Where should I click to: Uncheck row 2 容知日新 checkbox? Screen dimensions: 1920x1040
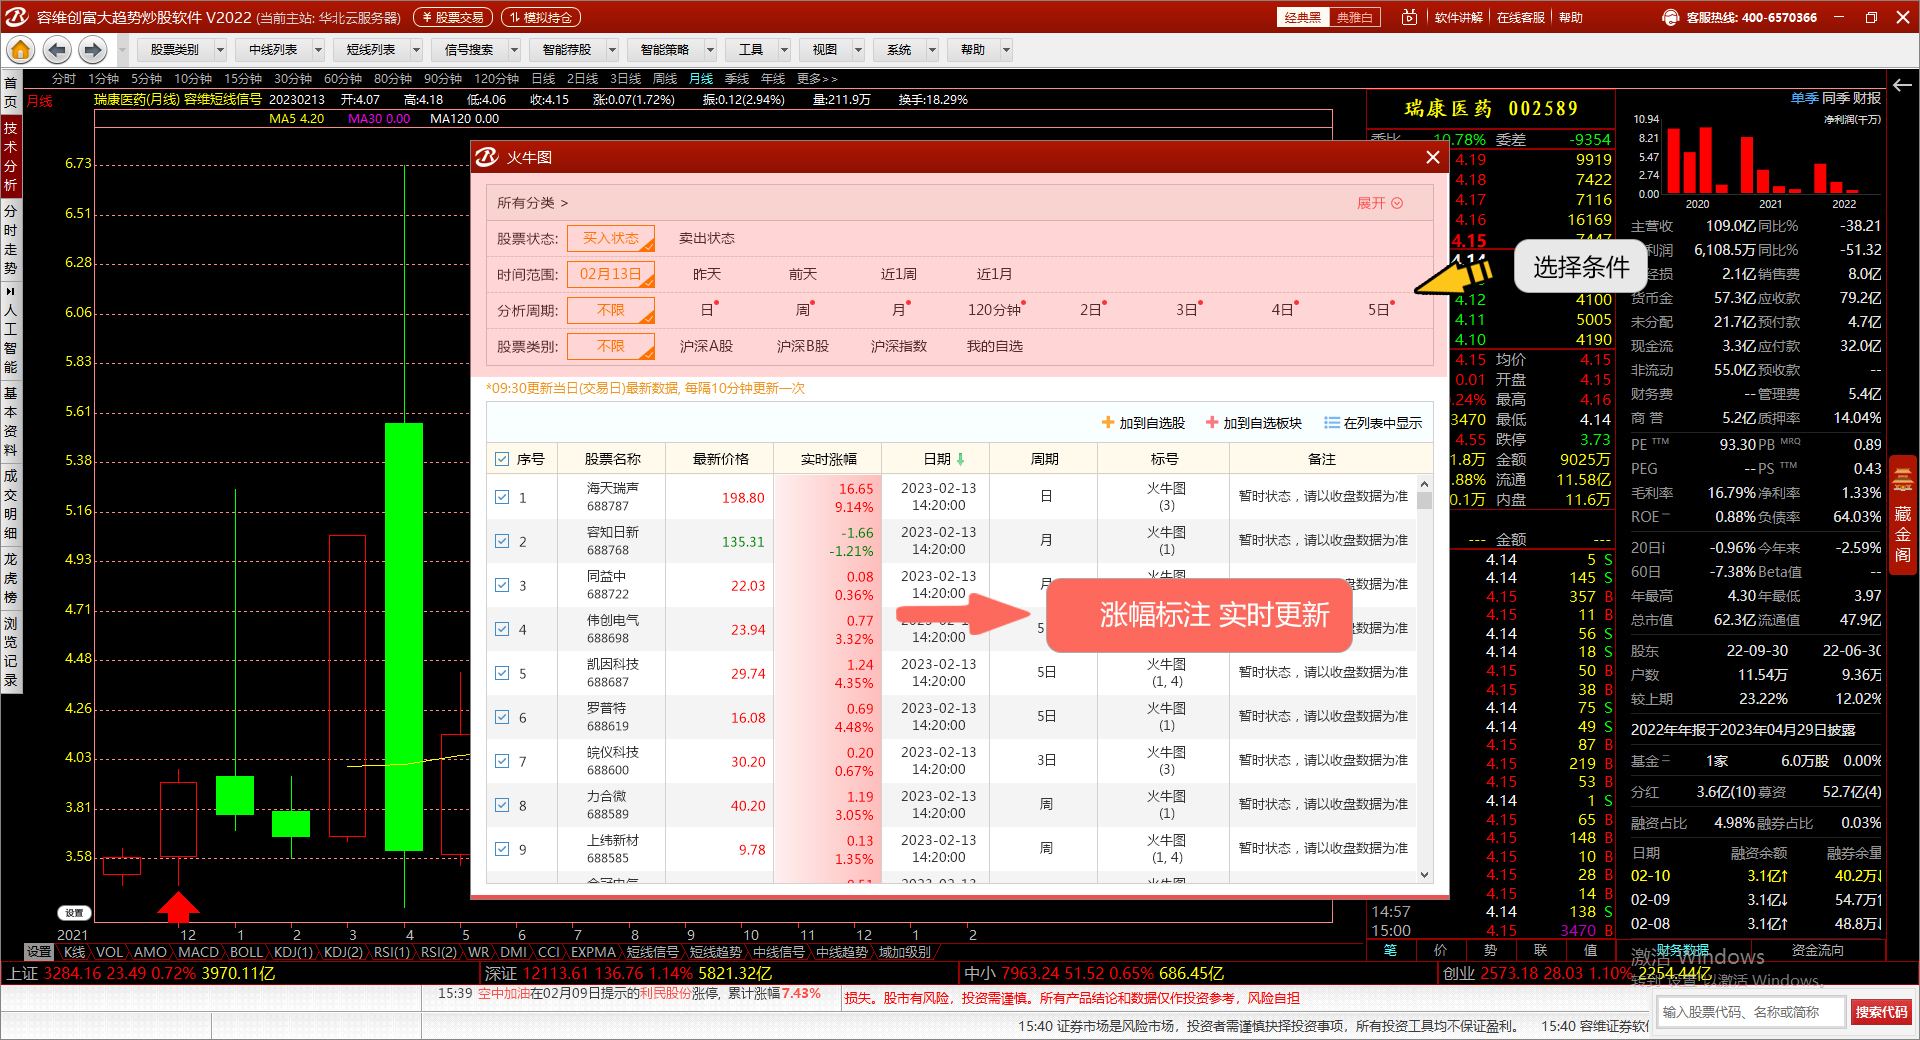tap(502, 541)
